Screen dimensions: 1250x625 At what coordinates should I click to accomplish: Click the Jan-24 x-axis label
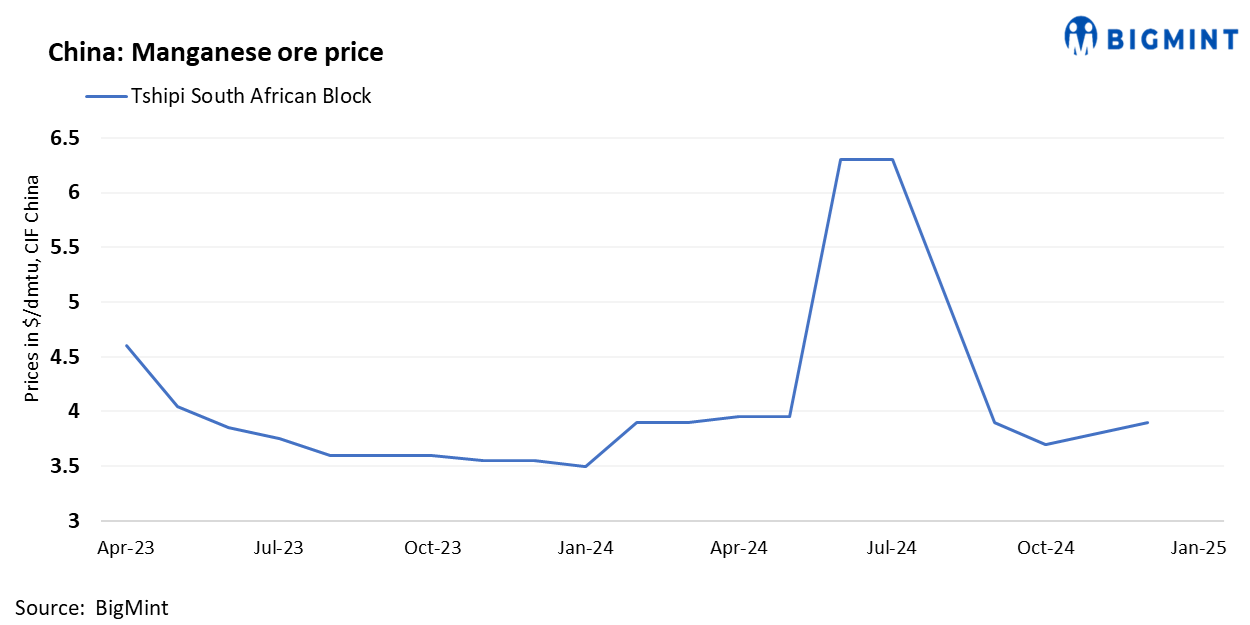(x=586, y=548)
